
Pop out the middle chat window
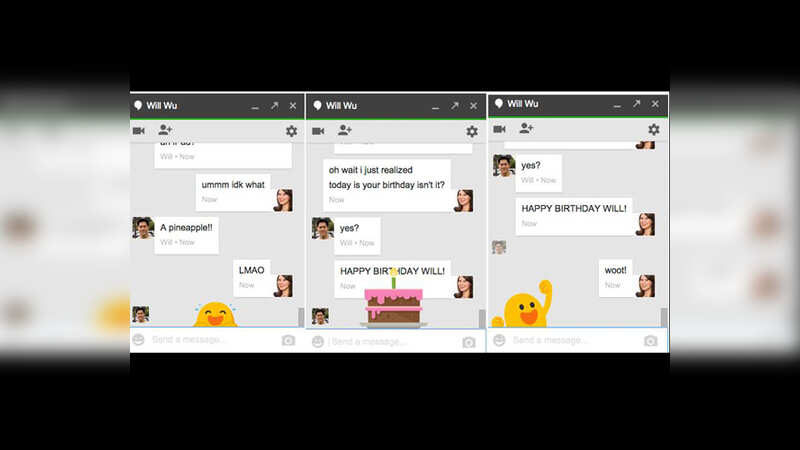point(454,105)
